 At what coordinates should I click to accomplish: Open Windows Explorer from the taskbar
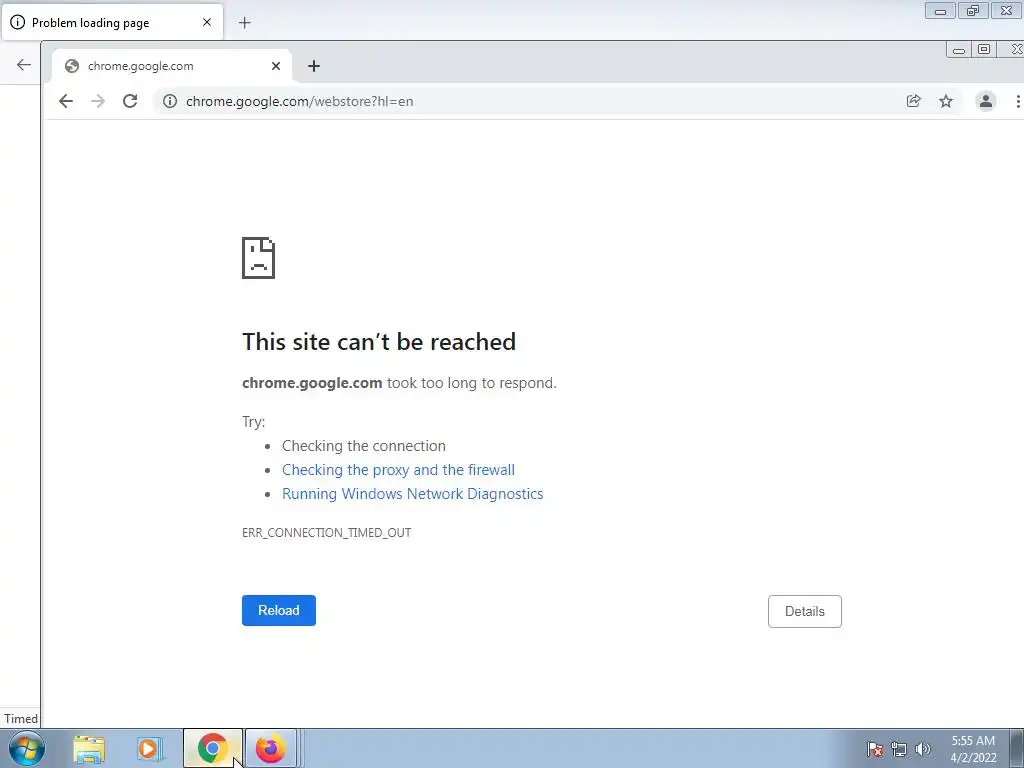coord(89,748)
